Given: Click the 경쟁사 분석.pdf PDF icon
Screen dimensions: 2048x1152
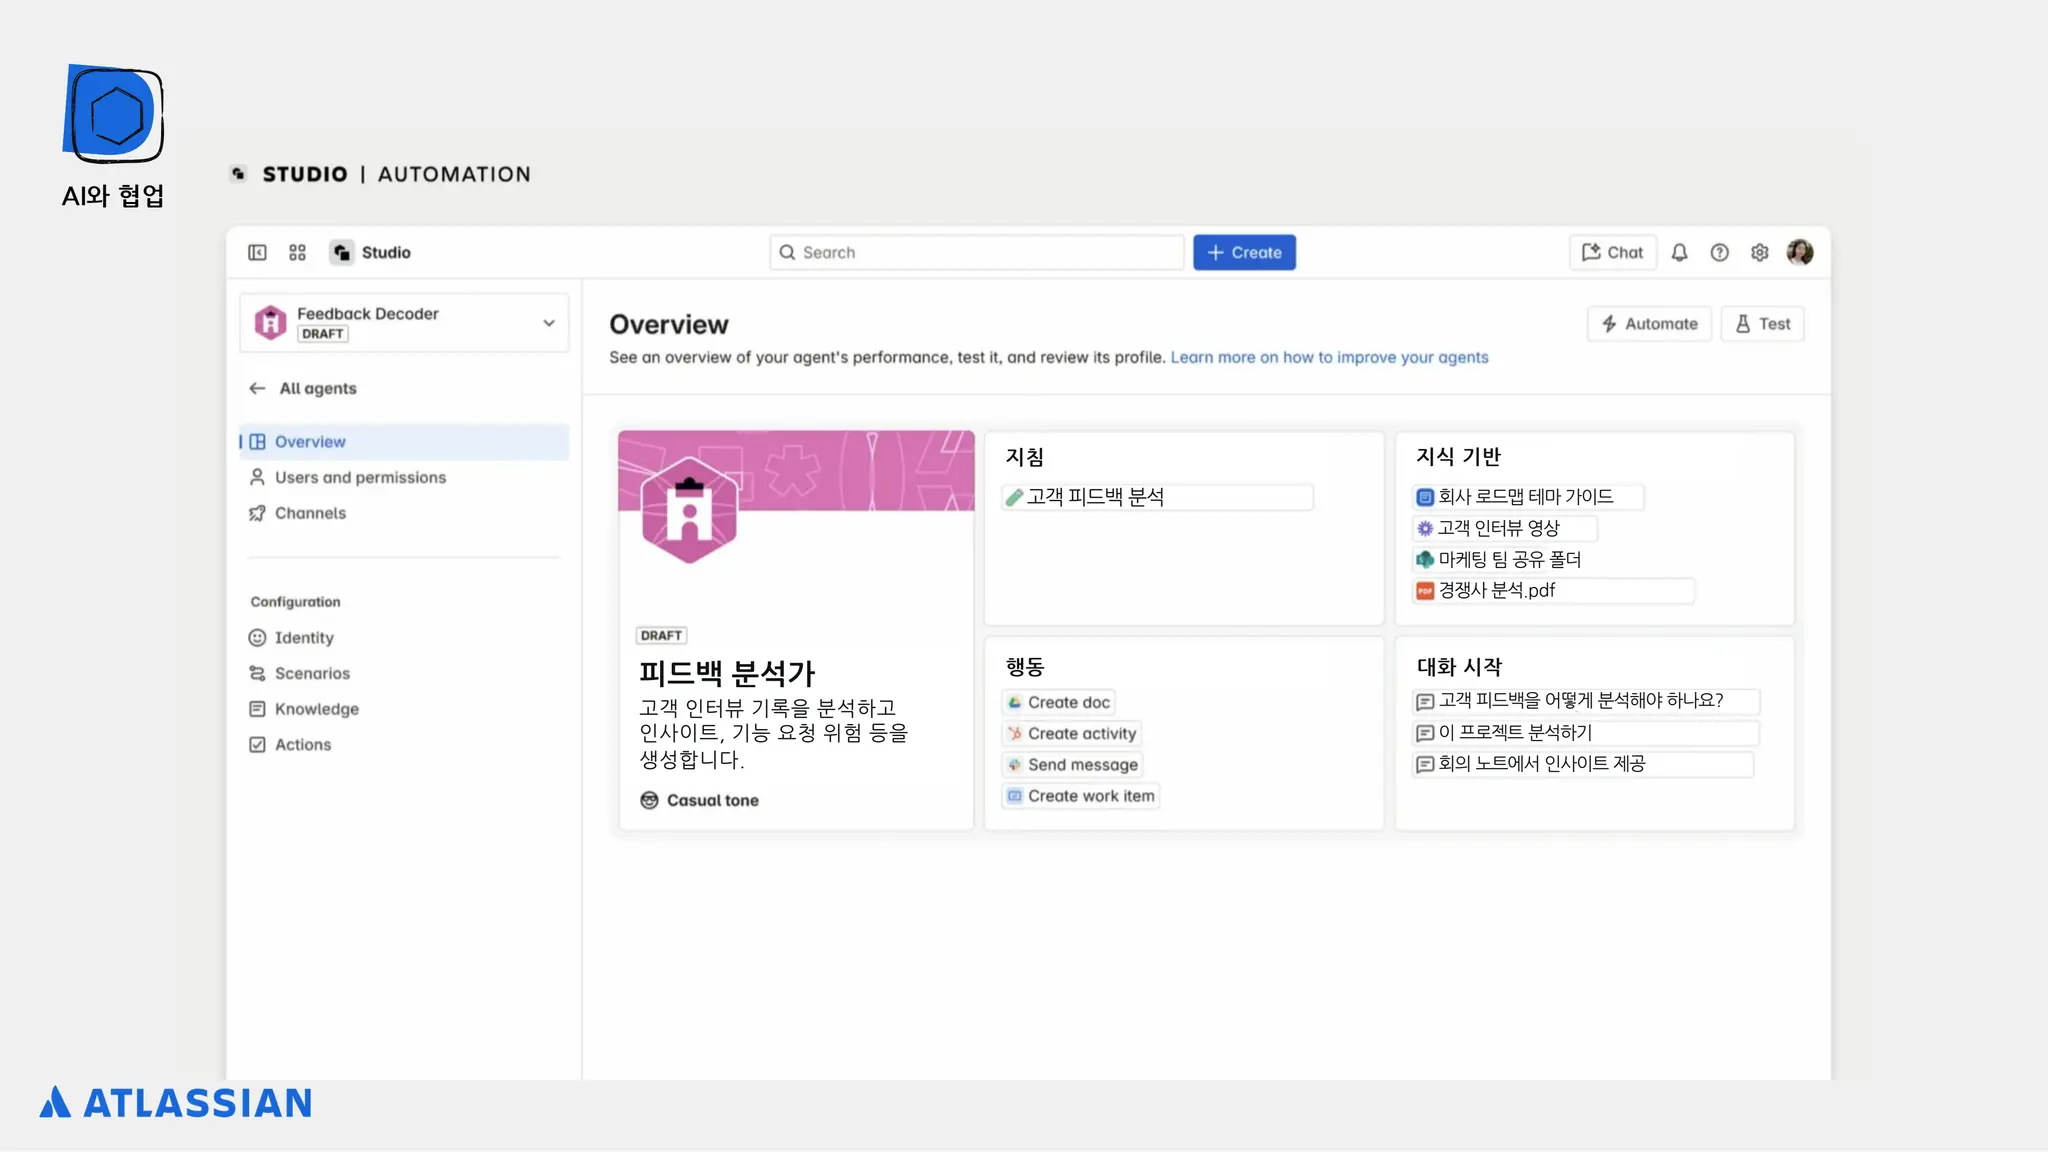Looking at the screenshot, I should (x=1425, y=591).
